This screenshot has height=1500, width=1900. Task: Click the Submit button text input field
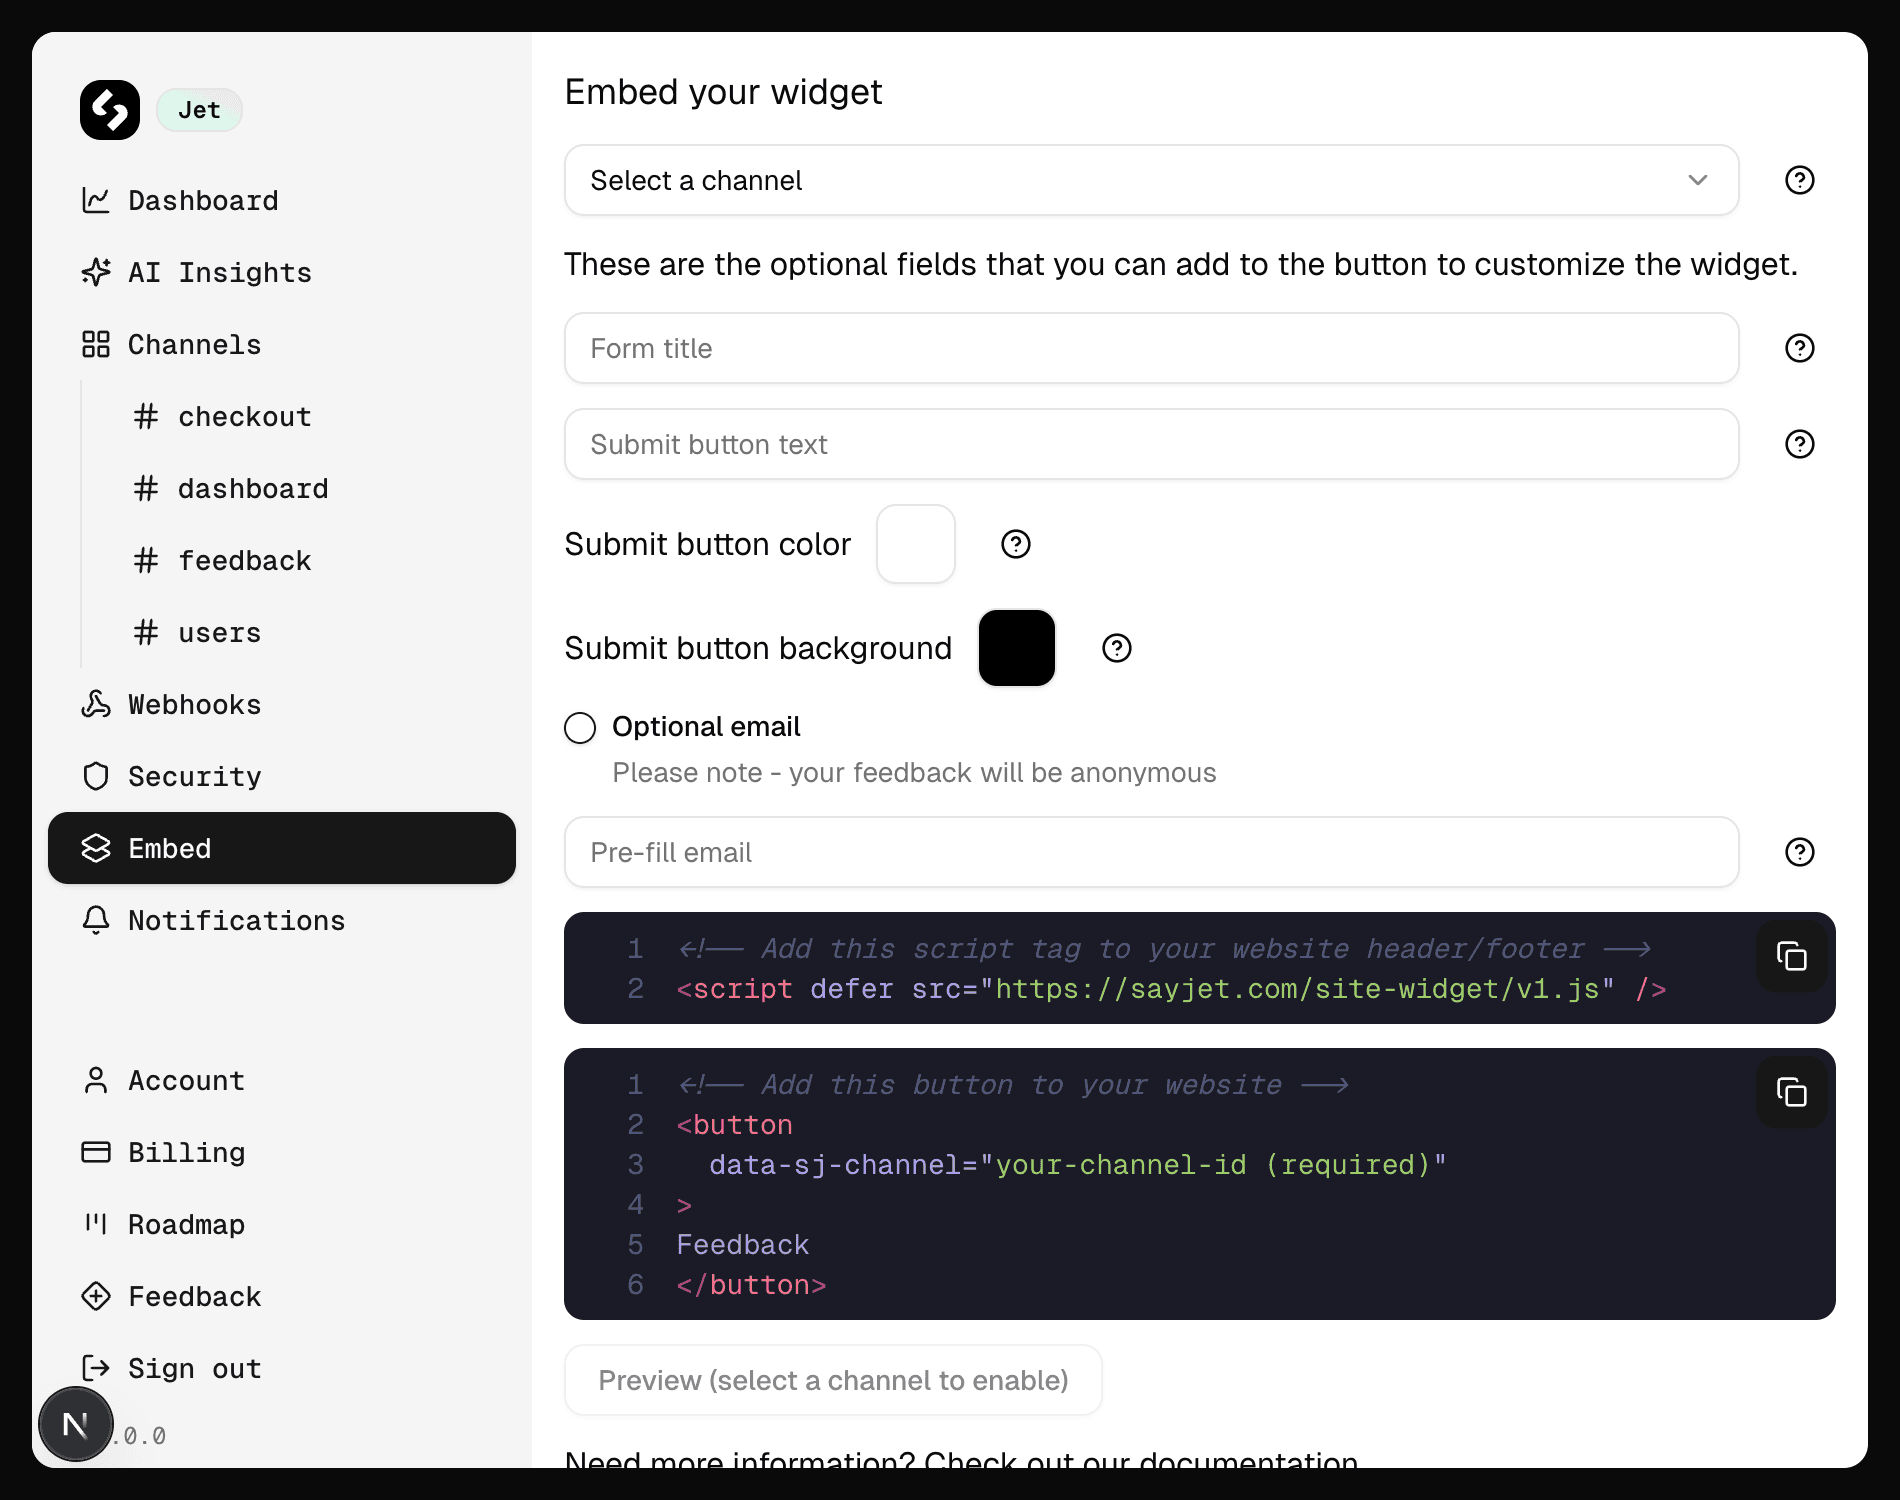tap(1150, 444)
